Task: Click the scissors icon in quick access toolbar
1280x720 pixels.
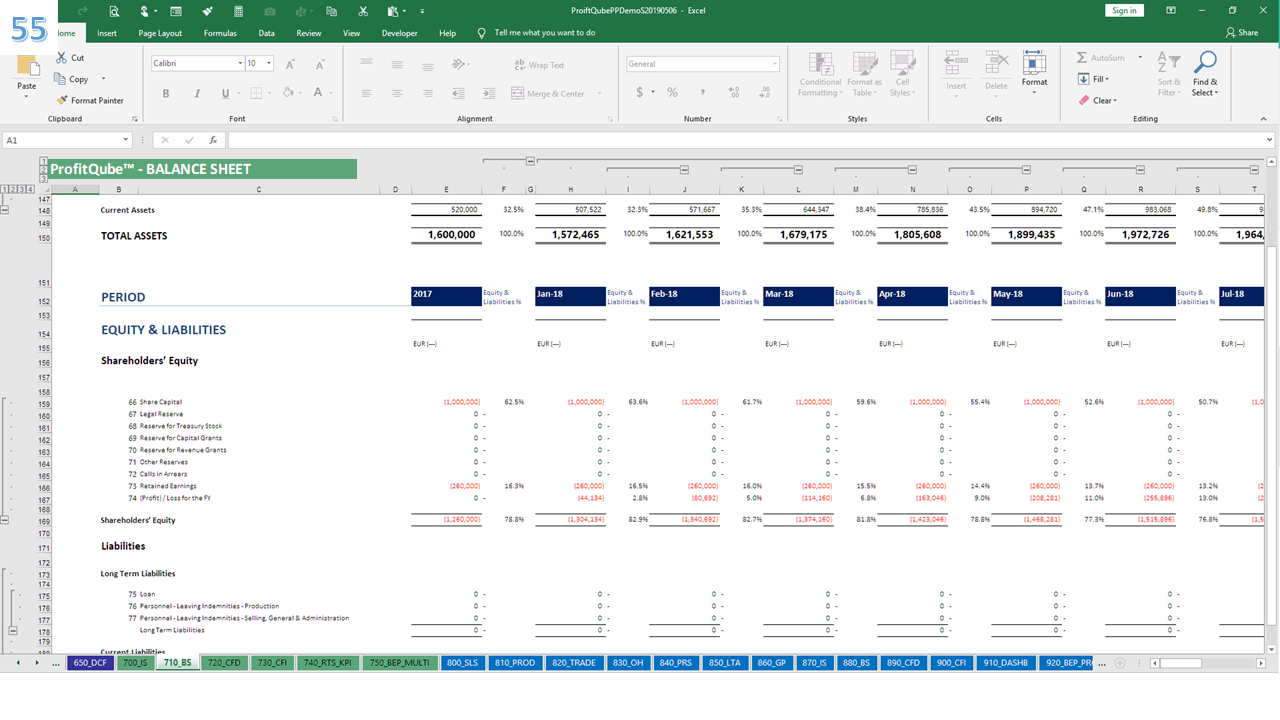Action: pyautogui.click(x=362, y=11)
